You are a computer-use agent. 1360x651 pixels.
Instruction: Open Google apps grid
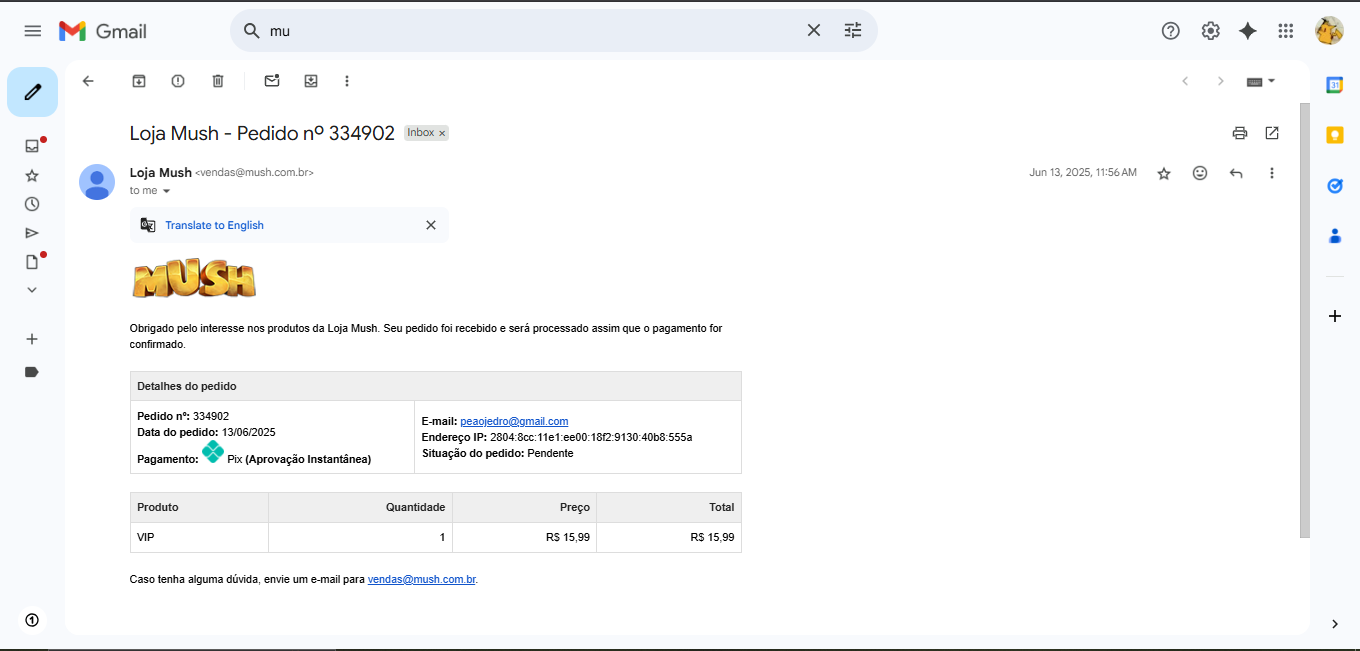(1286, 31)
